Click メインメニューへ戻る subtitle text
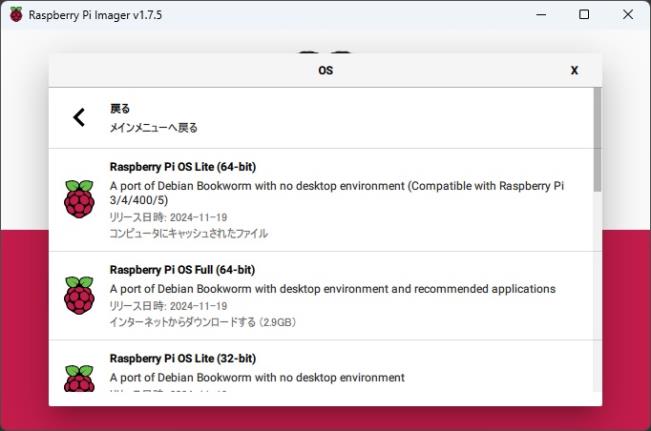This screenshot has width=651, height=431. point(154,127)
